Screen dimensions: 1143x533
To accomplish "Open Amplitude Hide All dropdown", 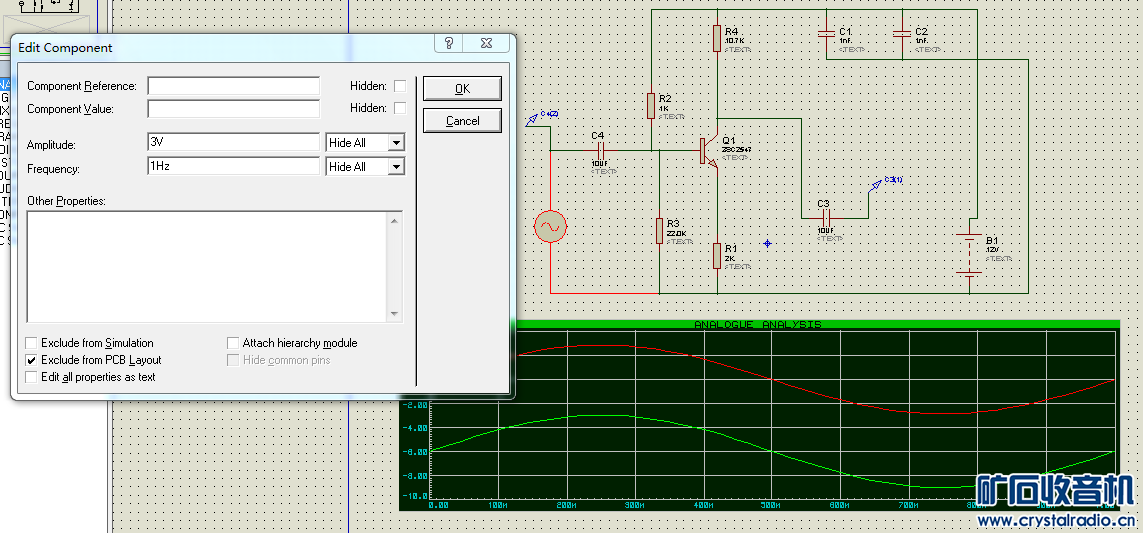I will point(396,143).
